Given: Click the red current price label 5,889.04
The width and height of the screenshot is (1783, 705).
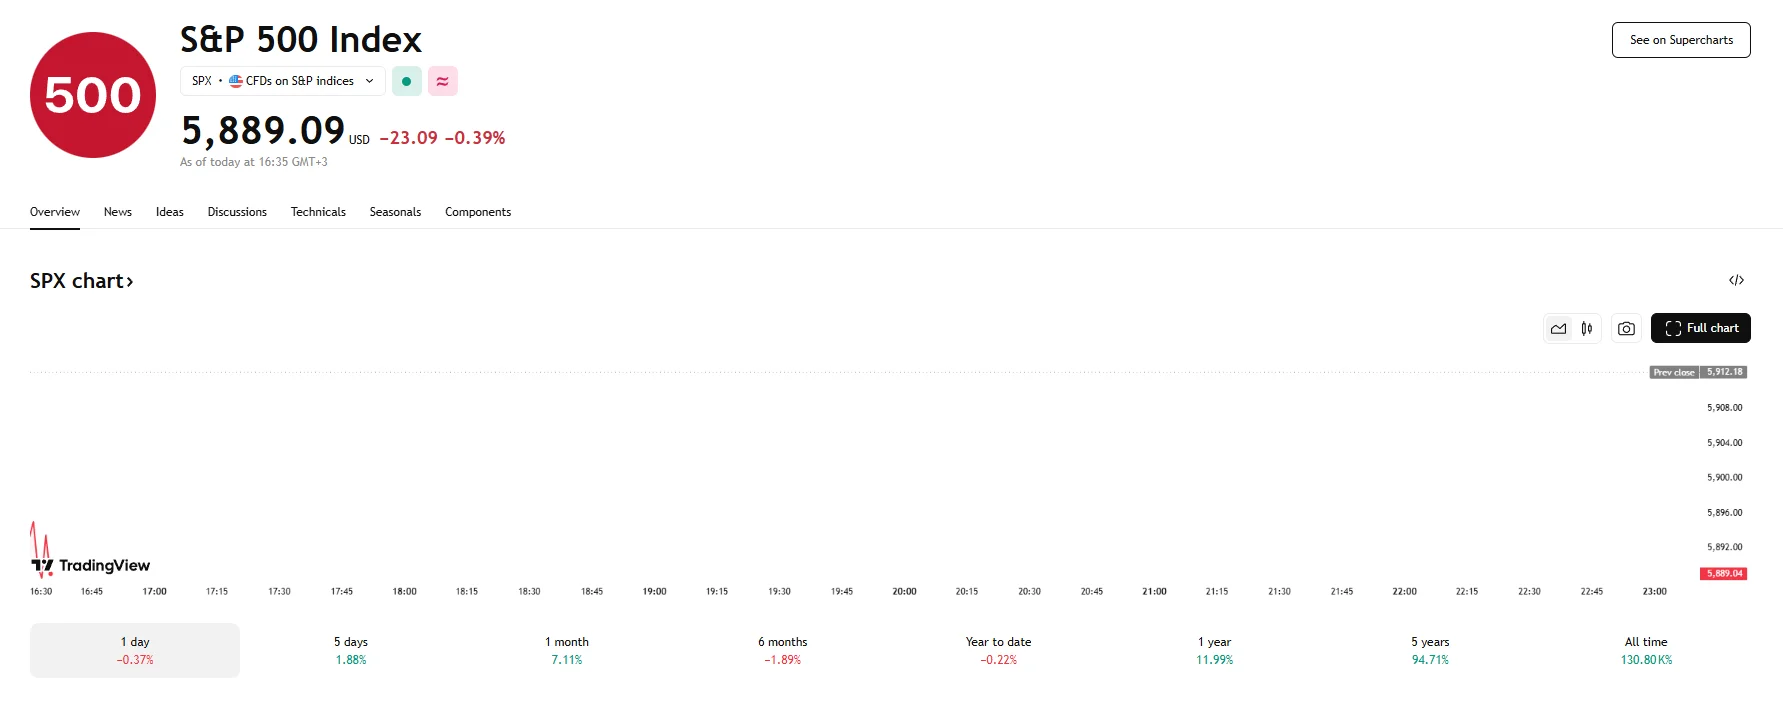Looking at the screenshot, I should click(x=1722, y=573).
